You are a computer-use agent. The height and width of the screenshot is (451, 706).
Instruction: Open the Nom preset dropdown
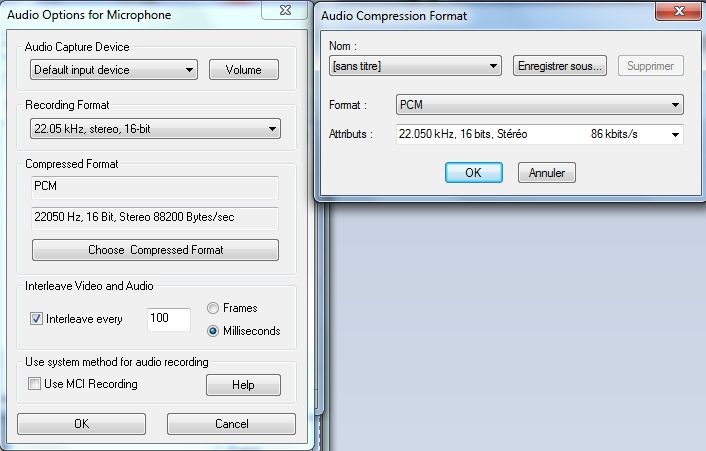pos(414,66)
